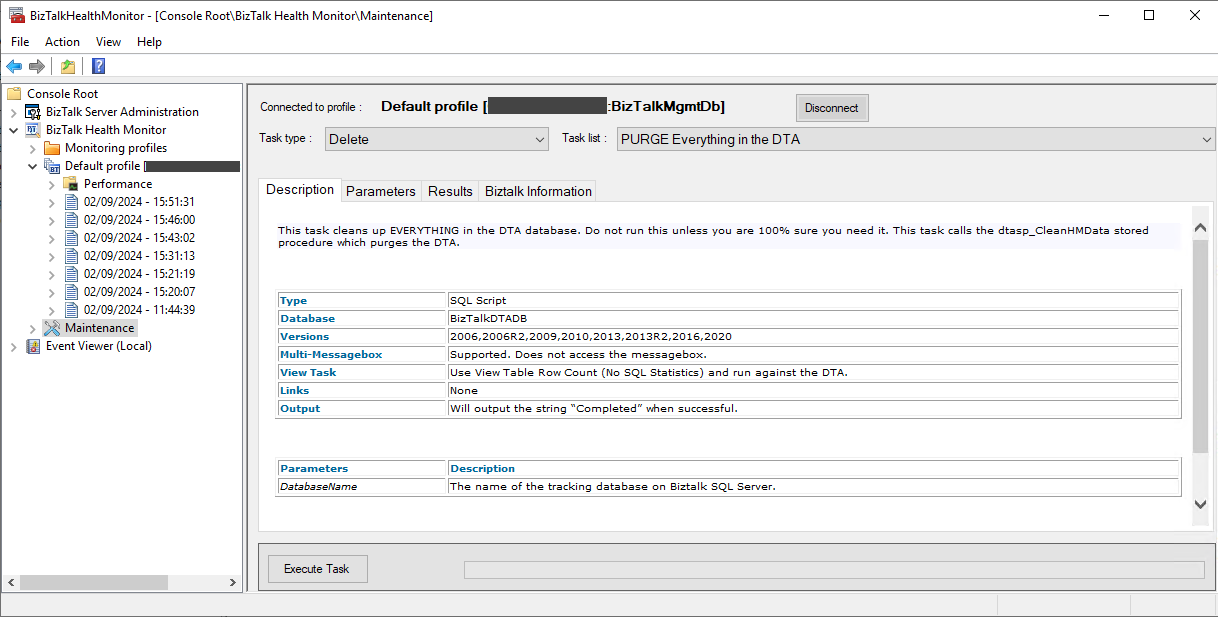Open the Action menu
The width and height of the screenshot is (1218, 617).
point(62,42)
